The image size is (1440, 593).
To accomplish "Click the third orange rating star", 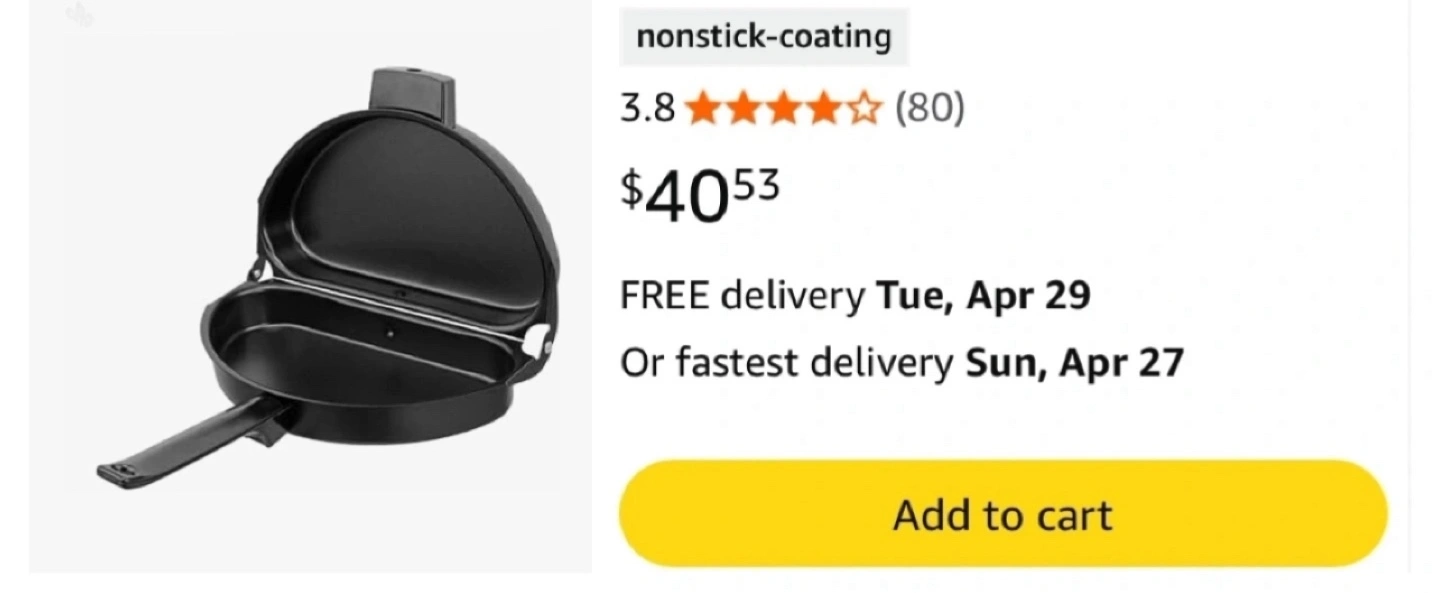I will 783,108.
